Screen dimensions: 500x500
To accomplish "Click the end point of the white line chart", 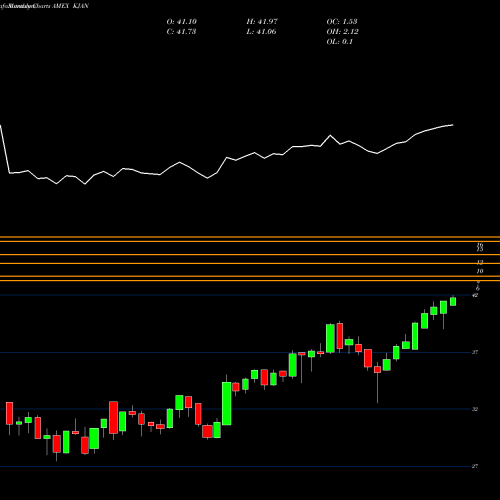I will point(453,125).
